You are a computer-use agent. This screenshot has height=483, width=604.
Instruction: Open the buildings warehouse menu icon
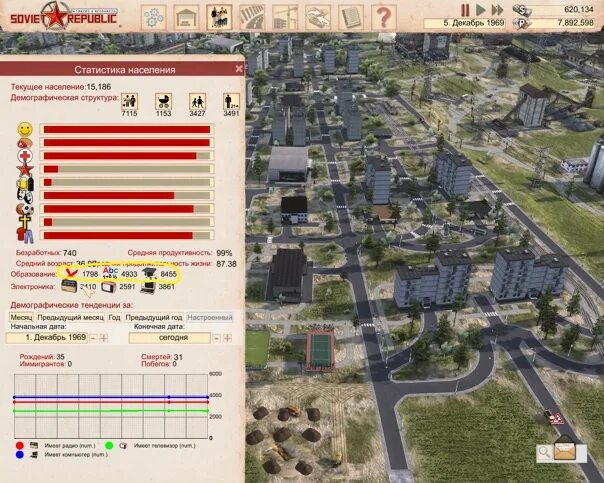187,17
